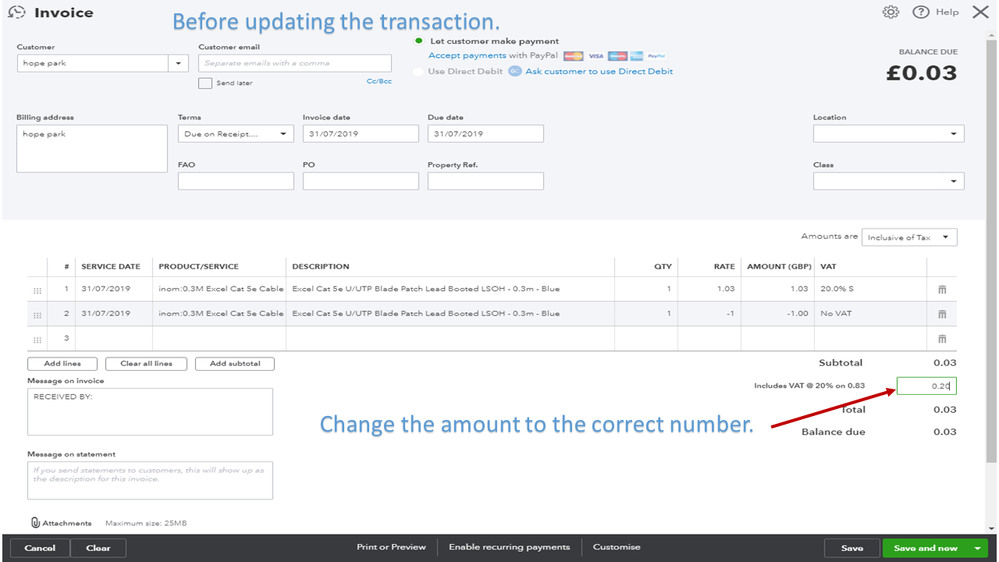
Task: Click the Accept payments link
Action: (467, 55)
